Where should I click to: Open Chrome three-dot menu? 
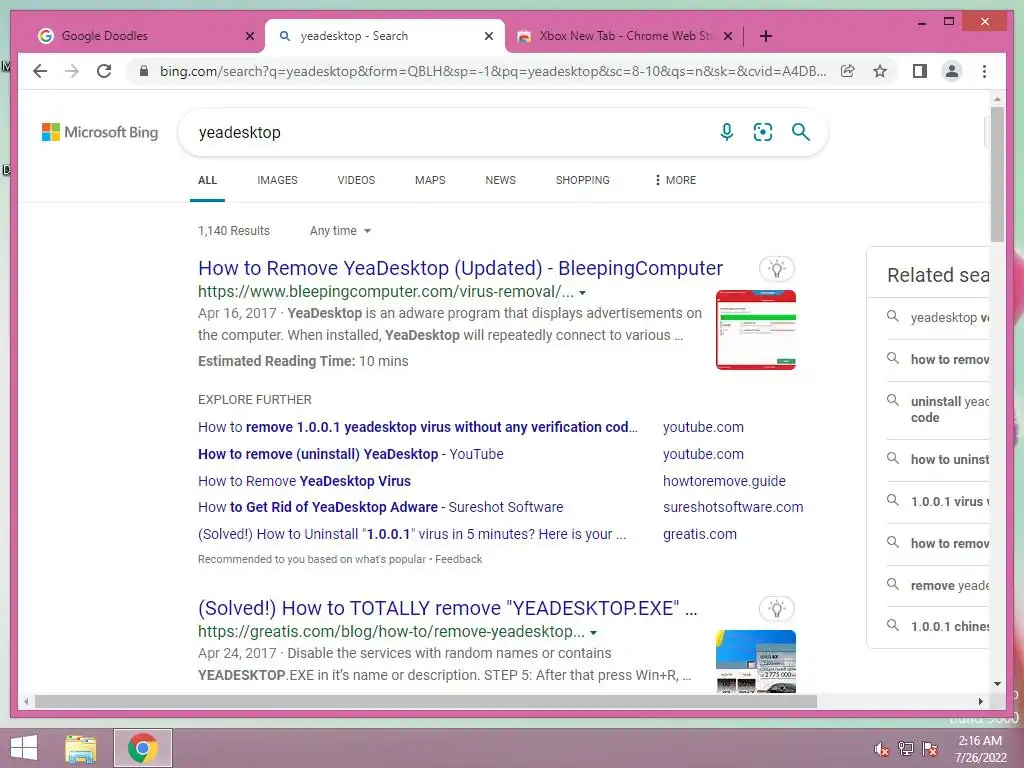(984, 71)
